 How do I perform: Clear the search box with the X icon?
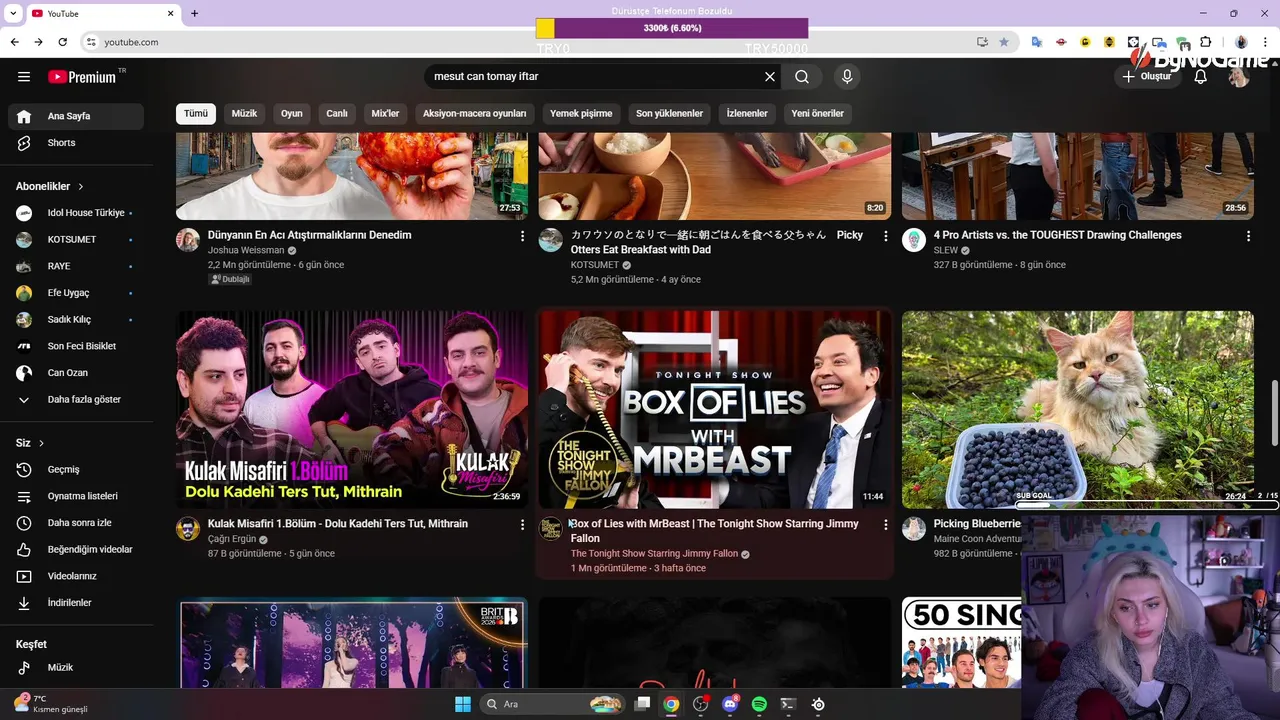(x=770, y=77)
